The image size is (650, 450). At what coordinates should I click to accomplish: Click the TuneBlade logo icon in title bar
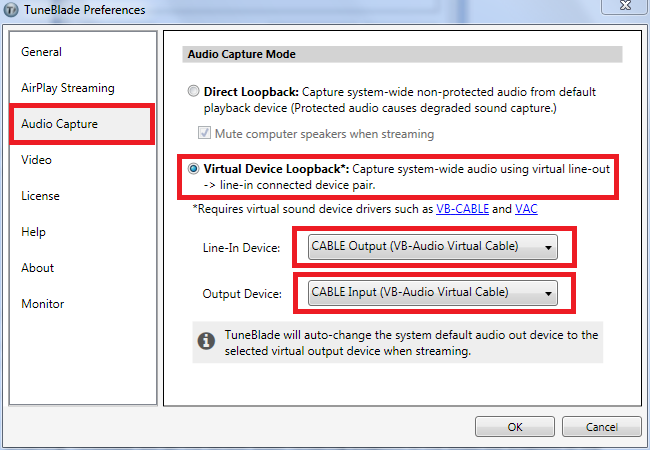pyautogui.click(x=11, y=10)
